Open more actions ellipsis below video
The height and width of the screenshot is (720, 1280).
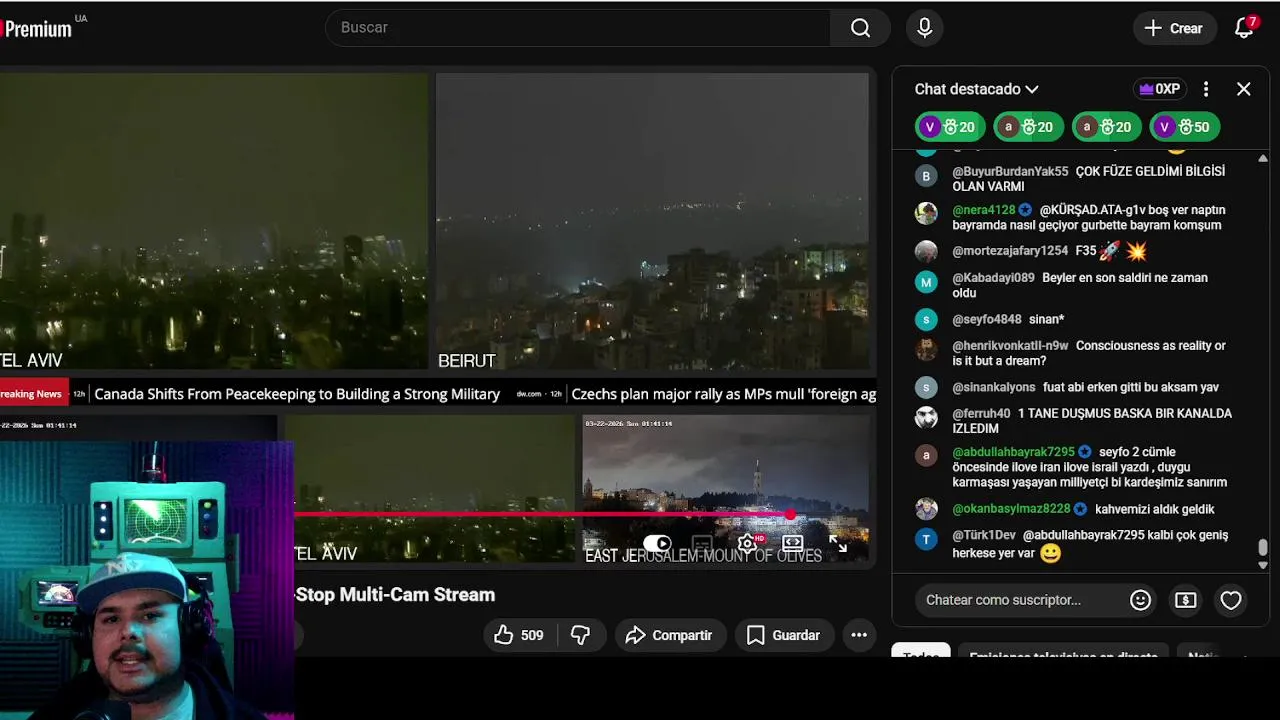859,635
